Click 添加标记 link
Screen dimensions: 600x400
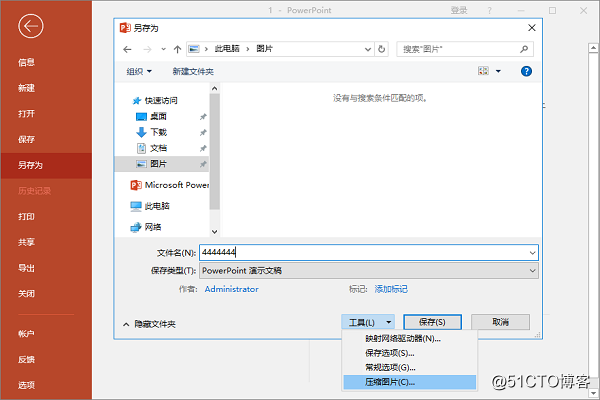[391, 289]
